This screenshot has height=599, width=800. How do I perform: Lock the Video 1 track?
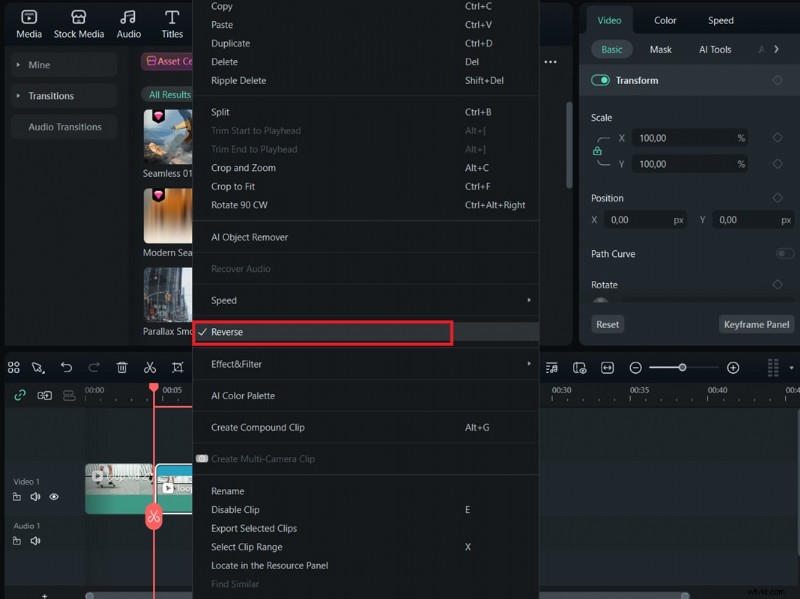pos(17,497)
